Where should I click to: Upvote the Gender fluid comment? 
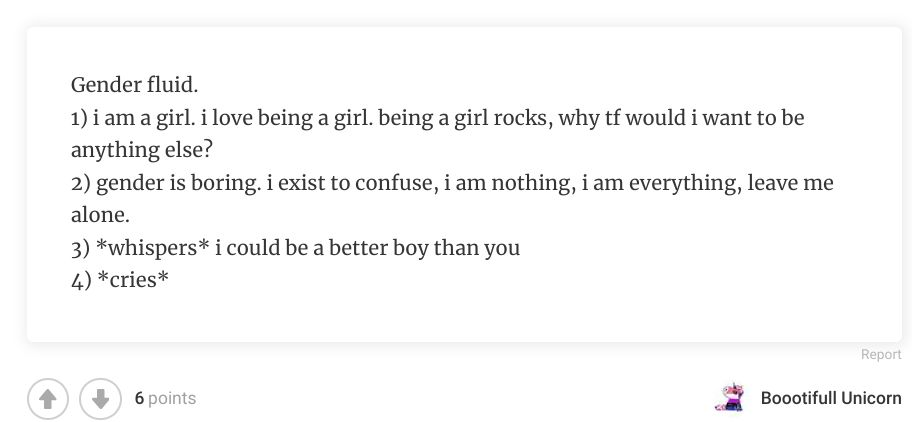pyautogui.click(x=46, y=398)
